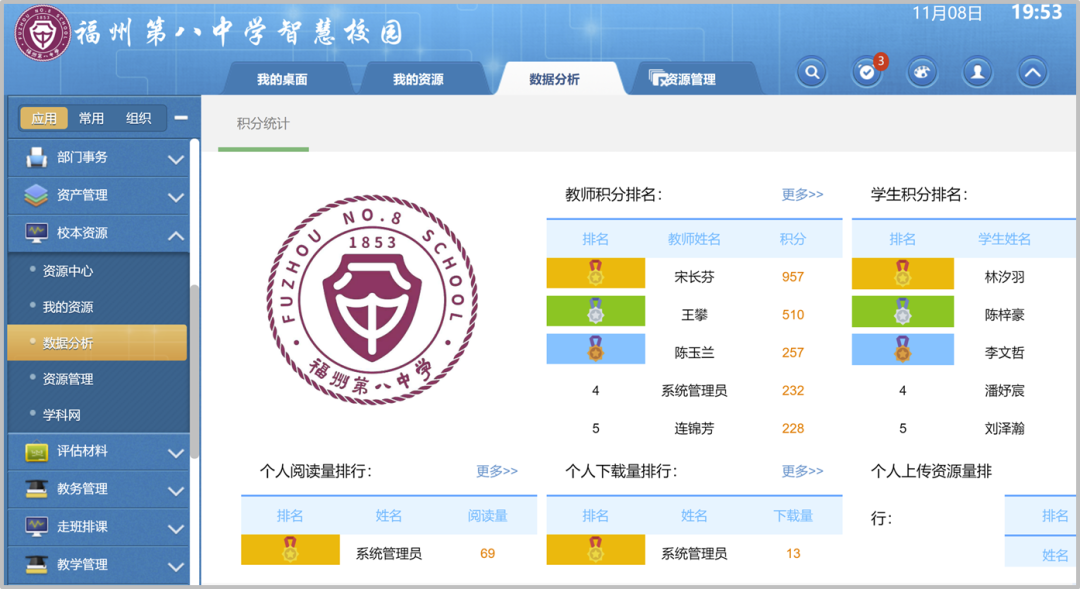Expand the 教务管理 chevron
Image resolution: width=1080 pixels, height=589 pixels.
click(176, 491)
